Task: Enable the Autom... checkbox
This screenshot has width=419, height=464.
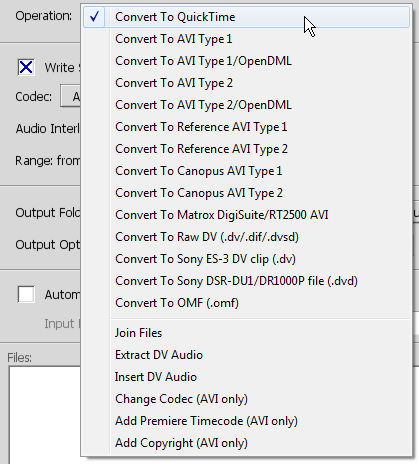Action: [26, 294]
